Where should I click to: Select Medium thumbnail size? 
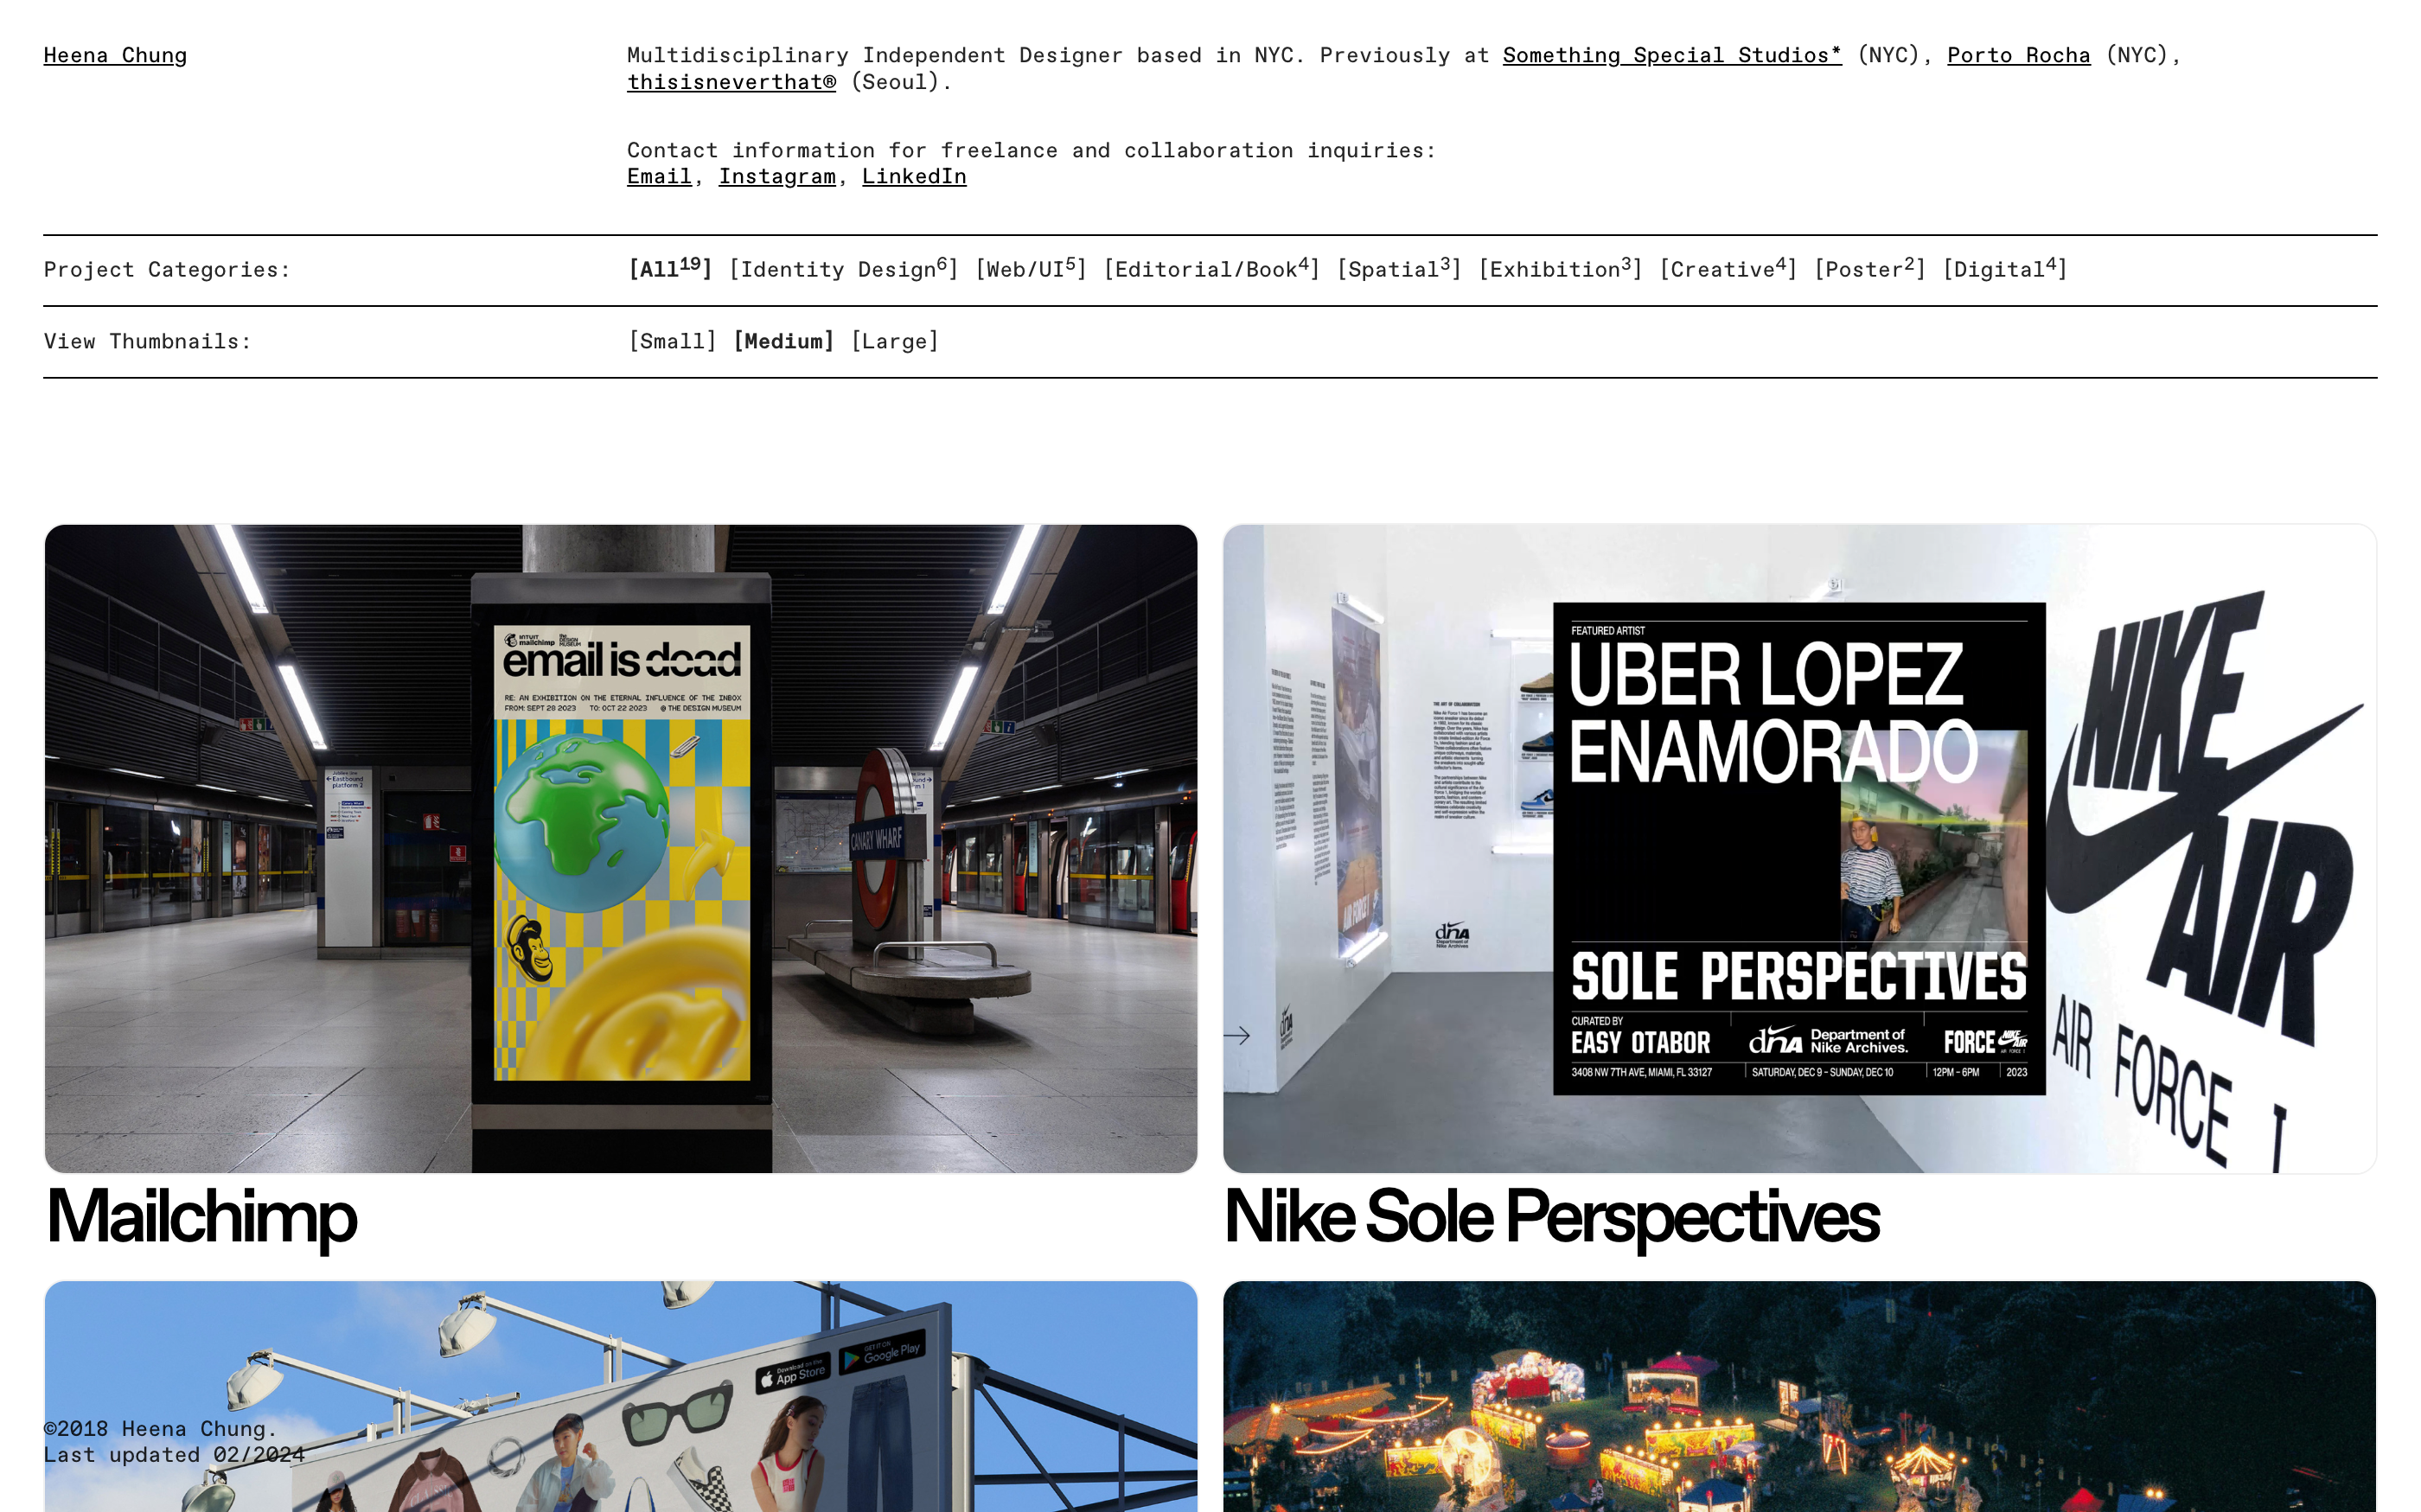tap(783, 341)
